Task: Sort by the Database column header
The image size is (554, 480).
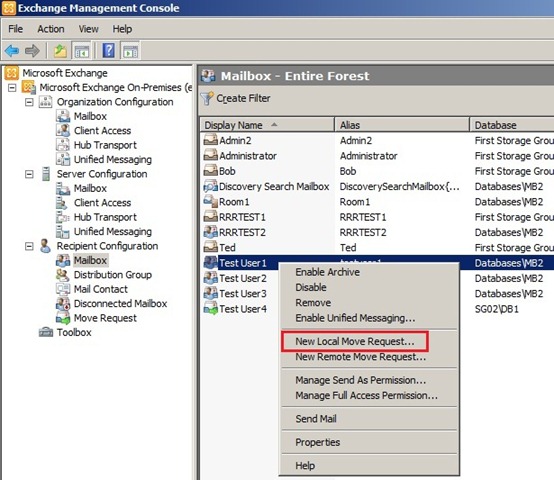Action: [512, 125]
